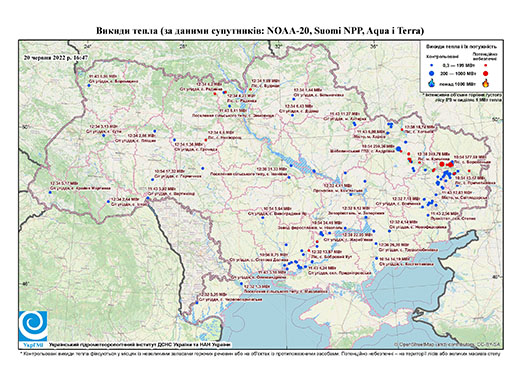Click the legend heading at the top
Viewport: 520px width, 368px height.
click(462, 47)
